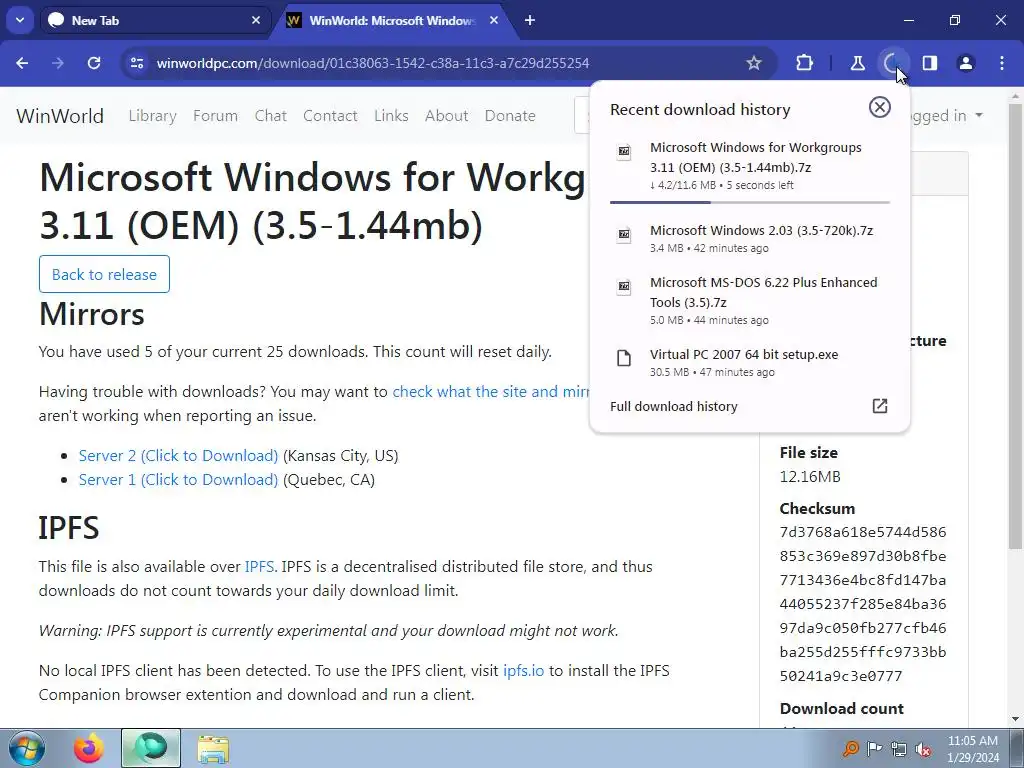
Task: Close the WinWorld tab
Action: 494,20
